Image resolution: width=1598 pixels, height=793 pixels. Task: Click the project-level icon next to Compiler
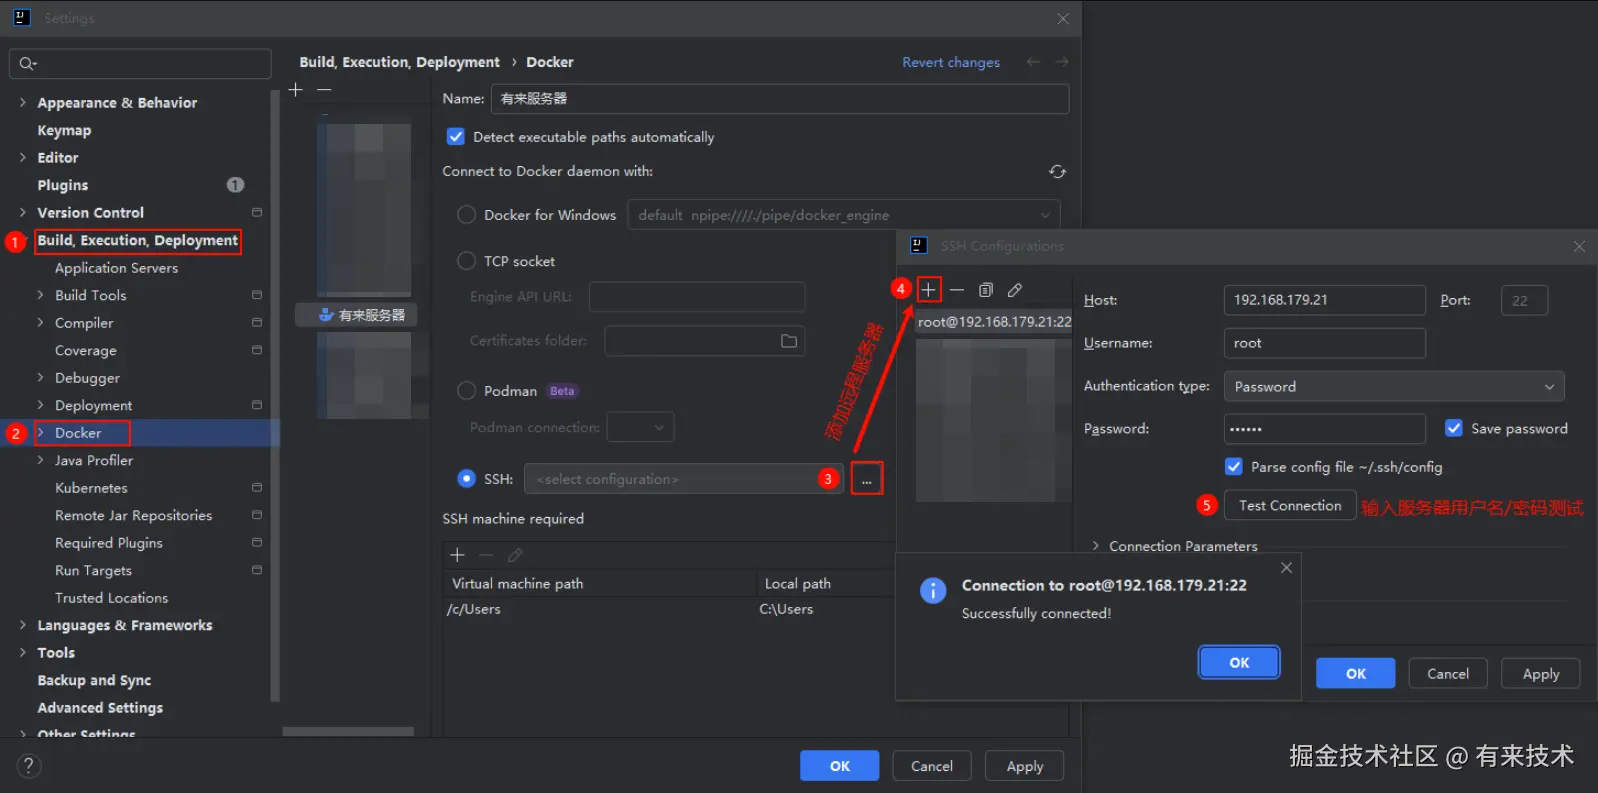(x=257, y=323)
